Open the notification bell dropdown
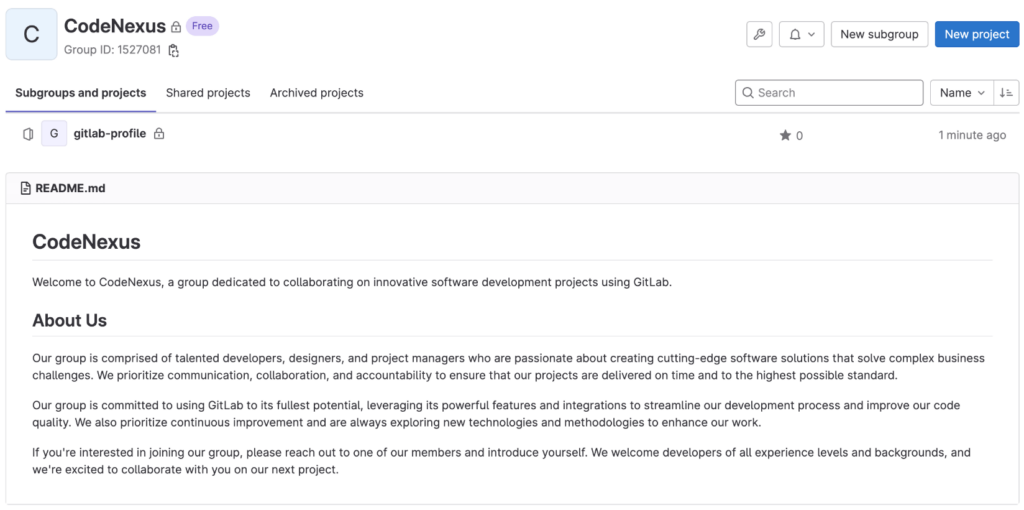1024x510 pixels. pos(801,35)
